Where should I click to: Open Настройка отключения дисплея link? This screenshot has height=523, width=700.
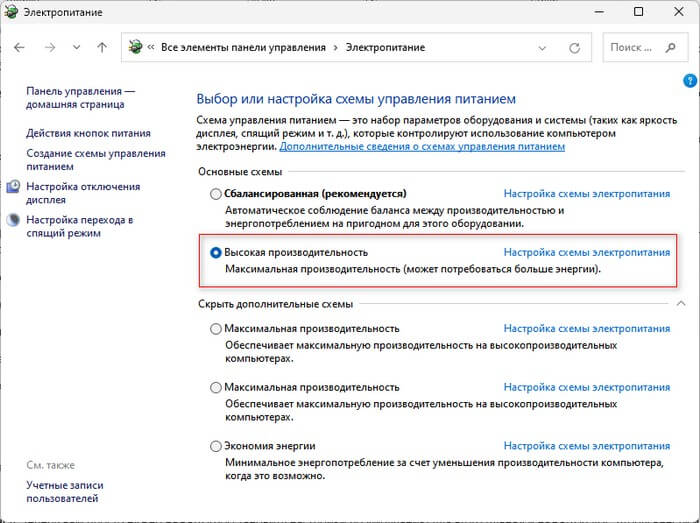83,193
